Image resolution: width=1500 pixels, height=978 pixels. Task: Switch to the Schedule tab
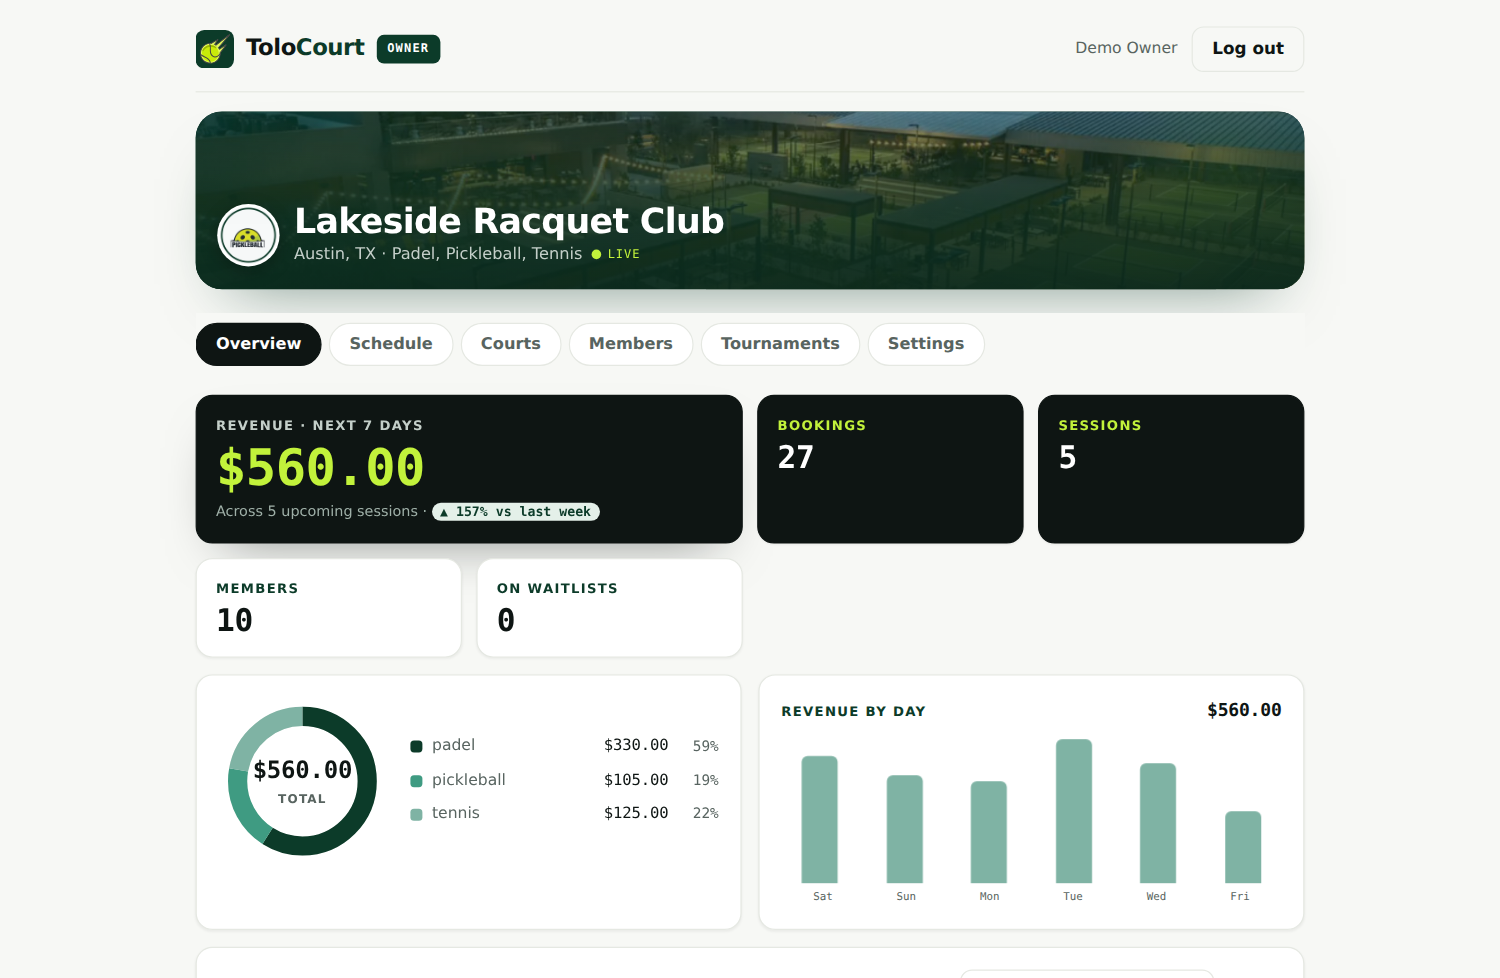click(x=391, y=344)
